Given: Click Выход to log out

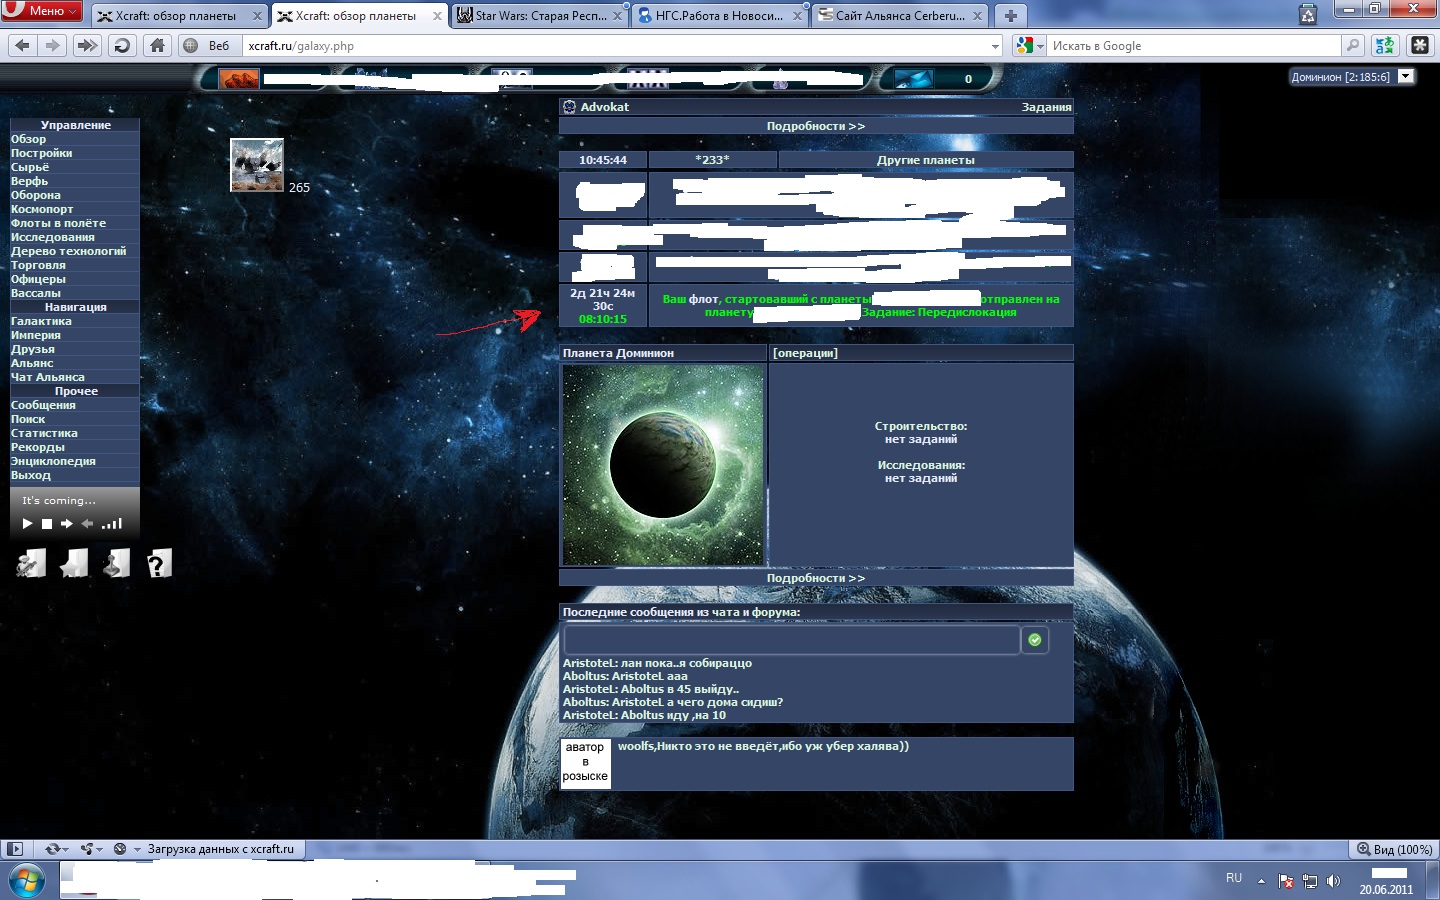Looking at the screenshot, I should coord(30,475).
